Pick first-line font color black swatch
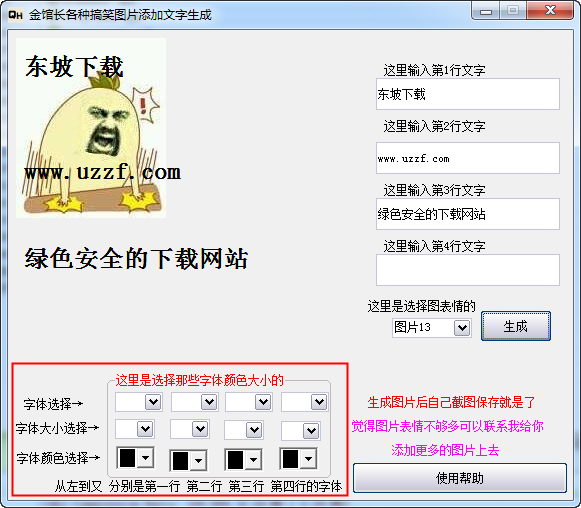The height and width of the screenshot is (508, 581). [127, 458]
